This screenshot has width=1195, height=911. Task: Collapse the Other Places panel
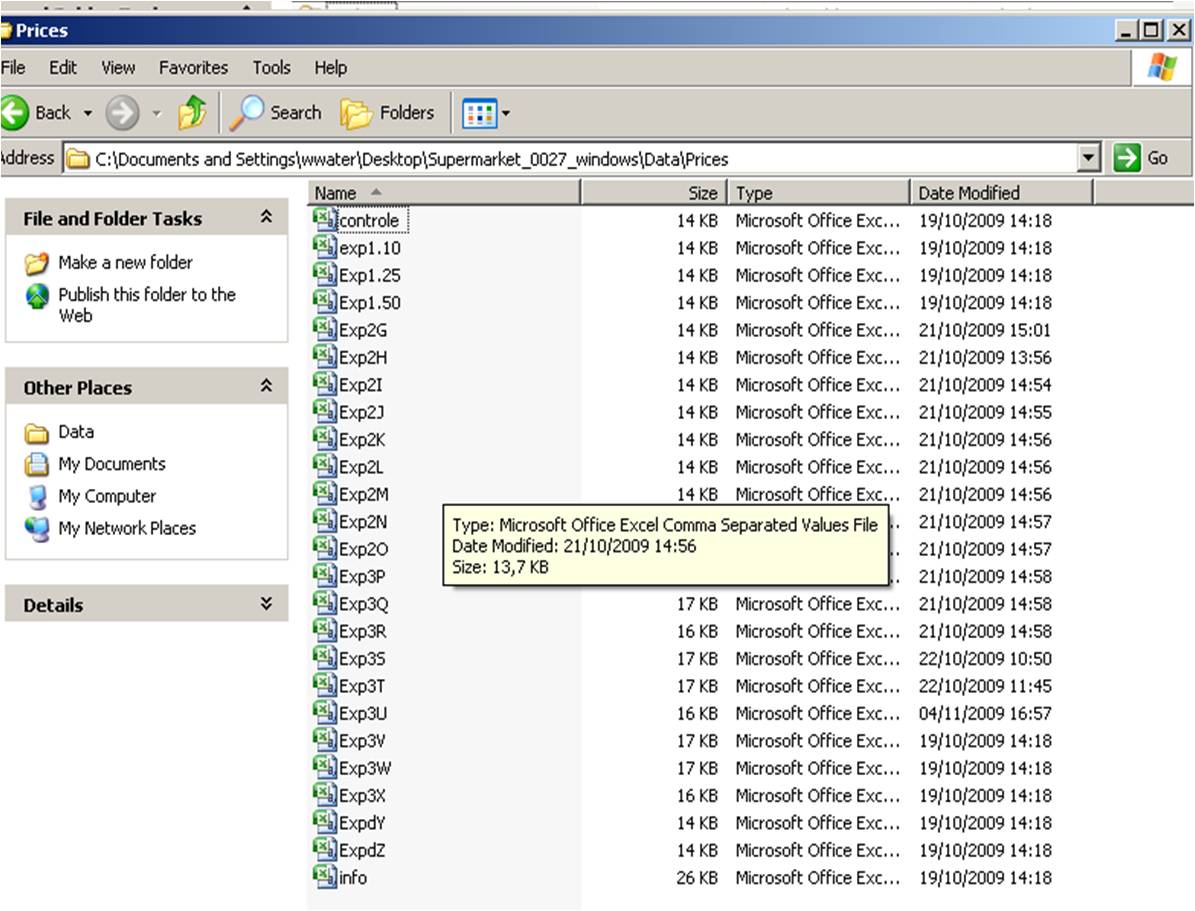(266, 386)
